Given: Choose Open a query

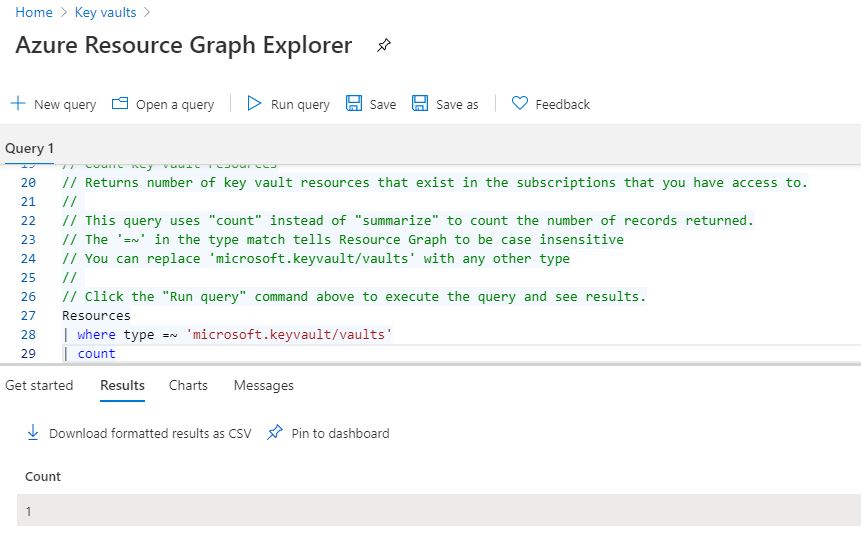Looking at the screenshot, I should click(x=175, y=104).
